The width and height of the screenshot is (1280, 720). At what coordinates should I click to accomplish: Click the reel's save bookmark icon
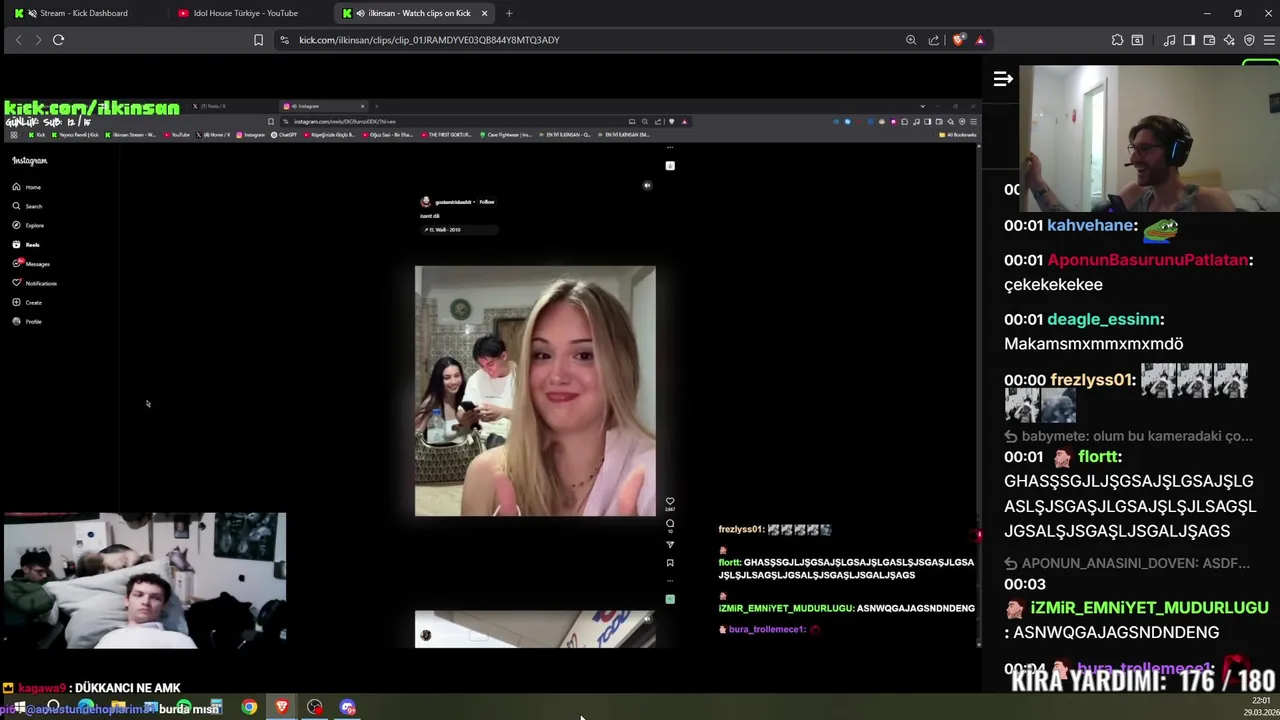tap(670, 563)
